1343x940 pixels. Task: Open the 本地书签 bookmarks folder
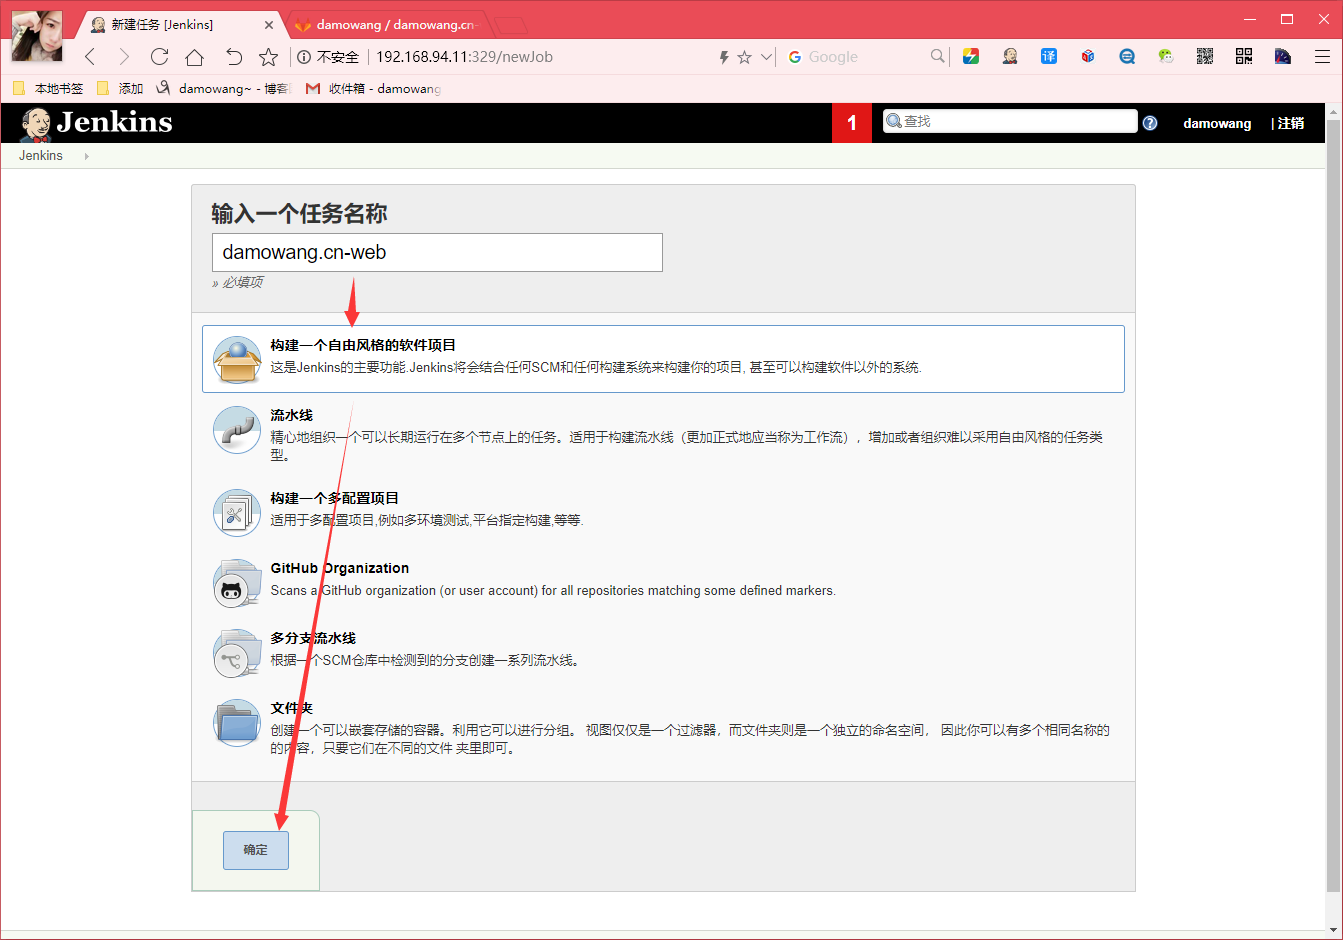point(48,88)
